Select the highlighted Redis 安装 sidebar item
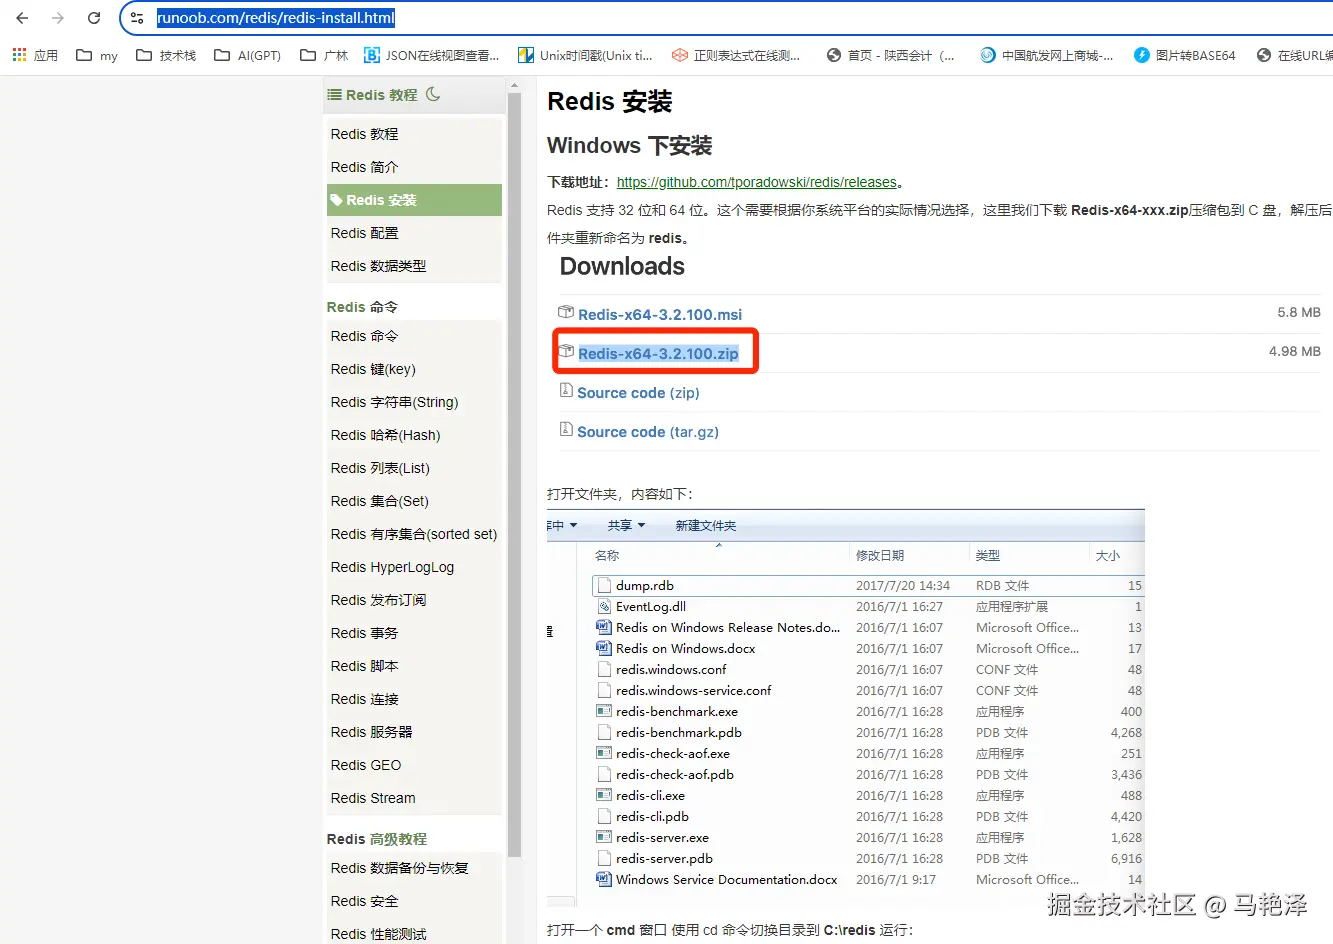This screenshot has height=944, width=1333. pyautogui.click(x=414, y=200)
